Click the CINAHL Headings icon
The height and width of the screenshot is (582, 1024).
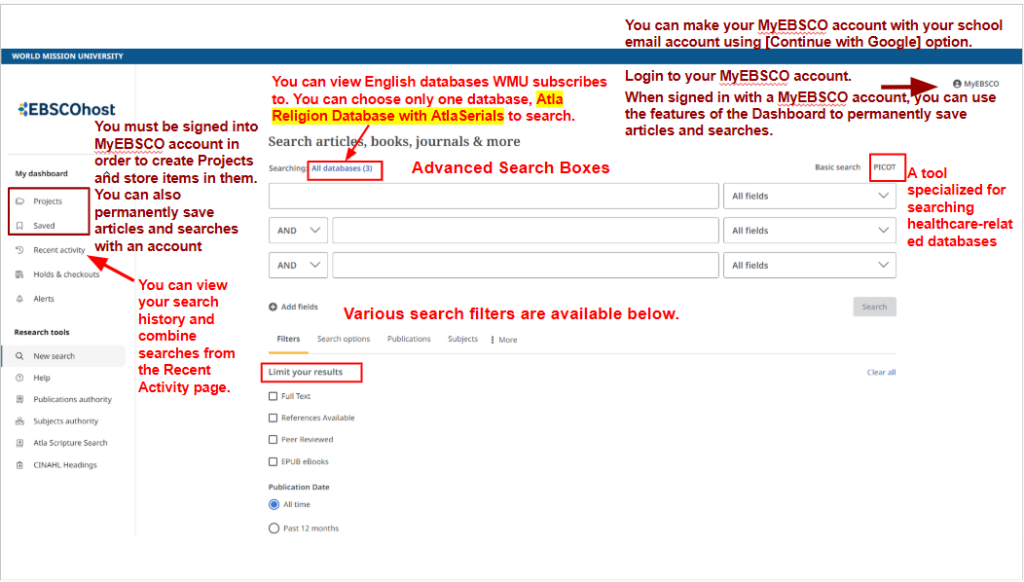coord(20,465)
